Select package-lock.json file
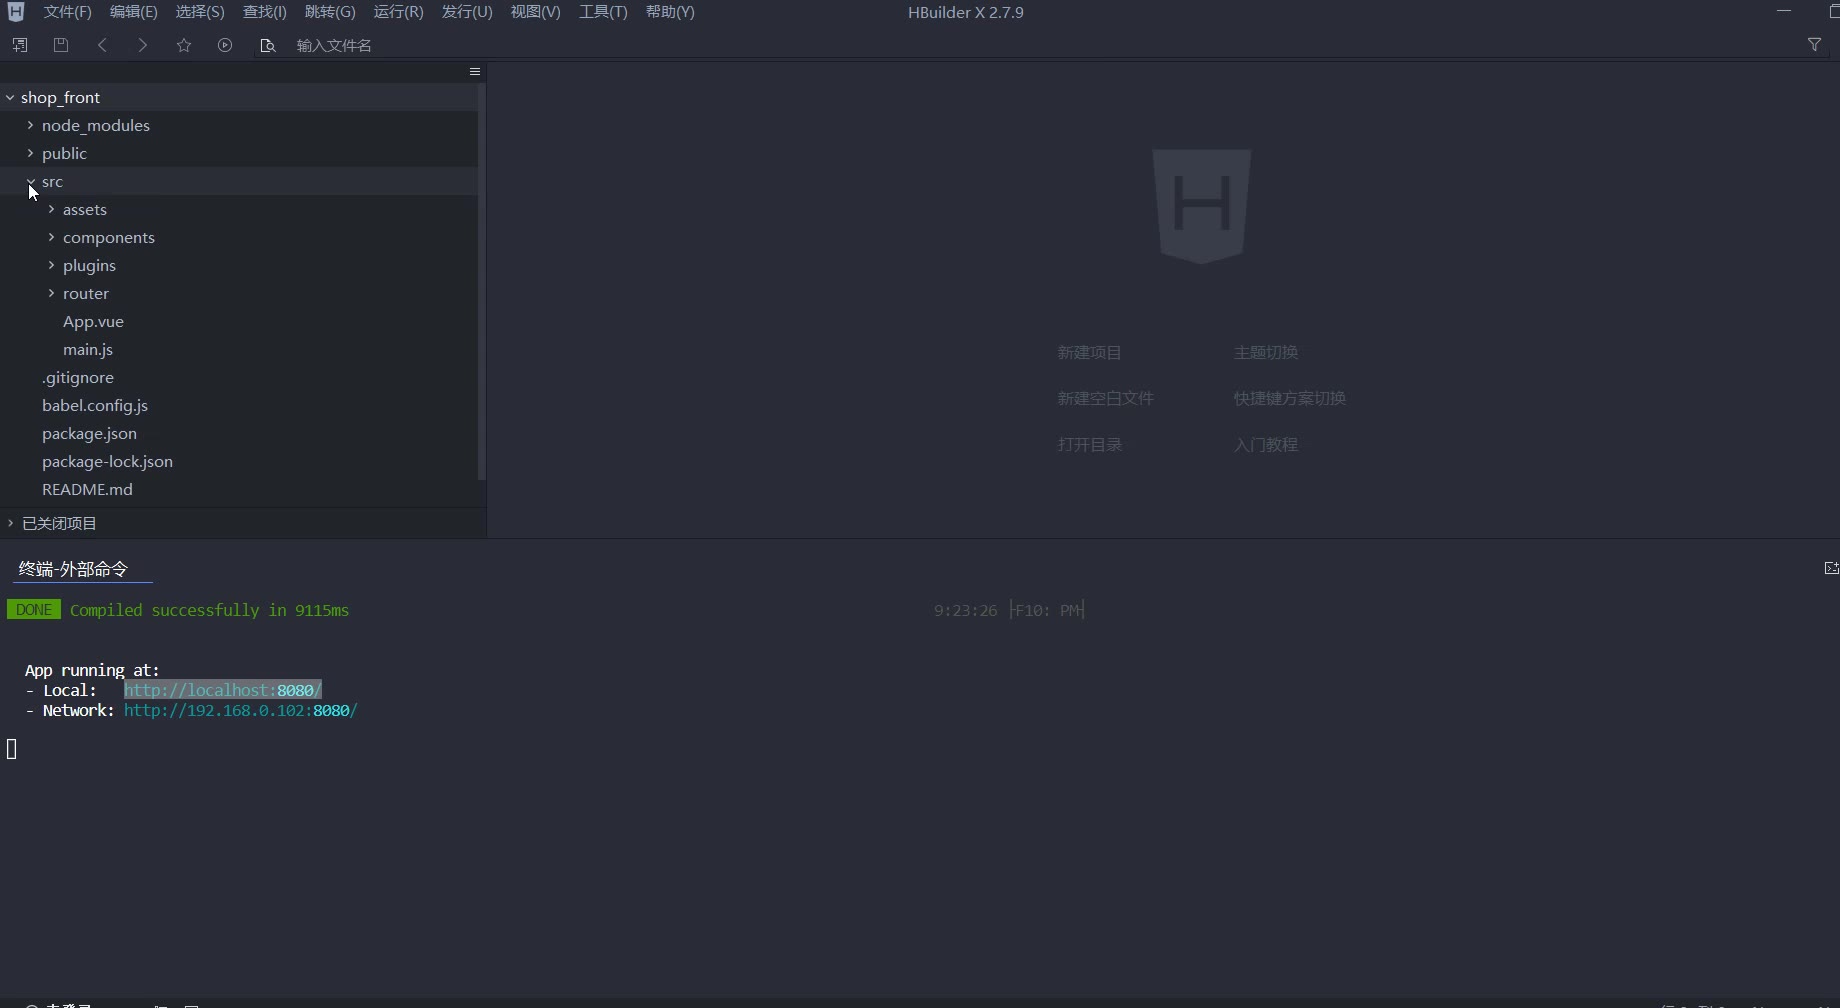 (x=107, y=461)
